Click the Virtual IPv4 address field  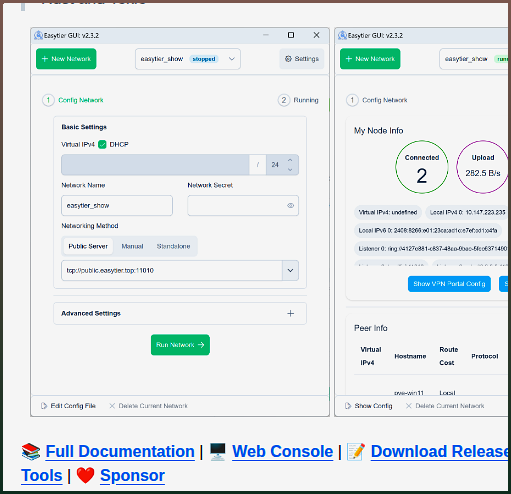coord(155,165)
